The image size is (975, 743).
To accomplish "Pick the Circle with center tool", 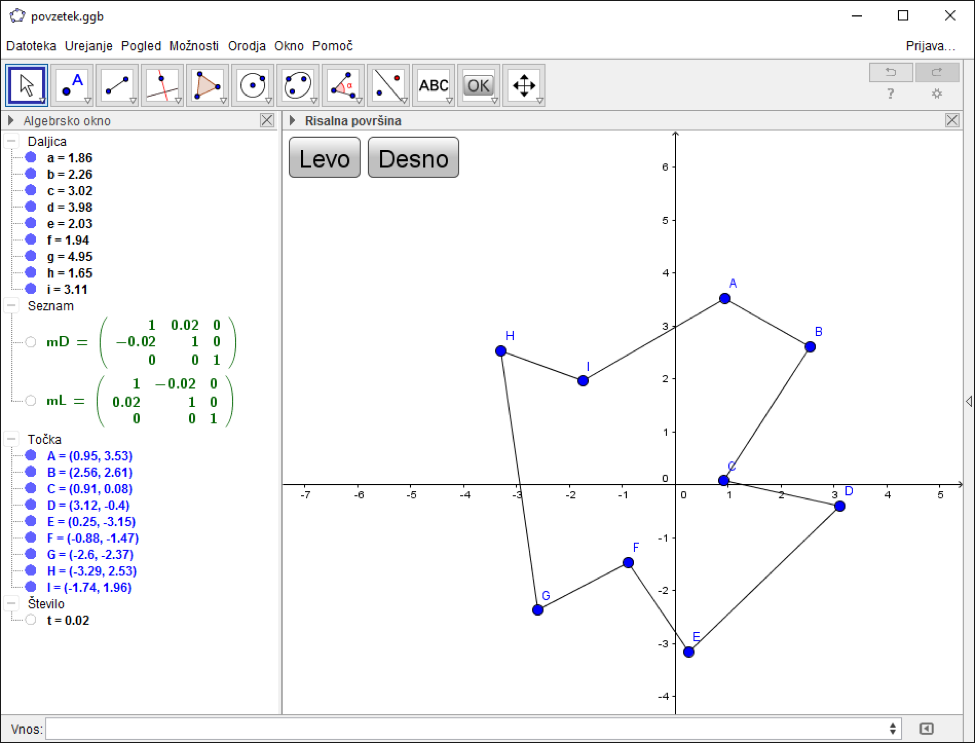I will pyautogui.click(x=253, y=86).
